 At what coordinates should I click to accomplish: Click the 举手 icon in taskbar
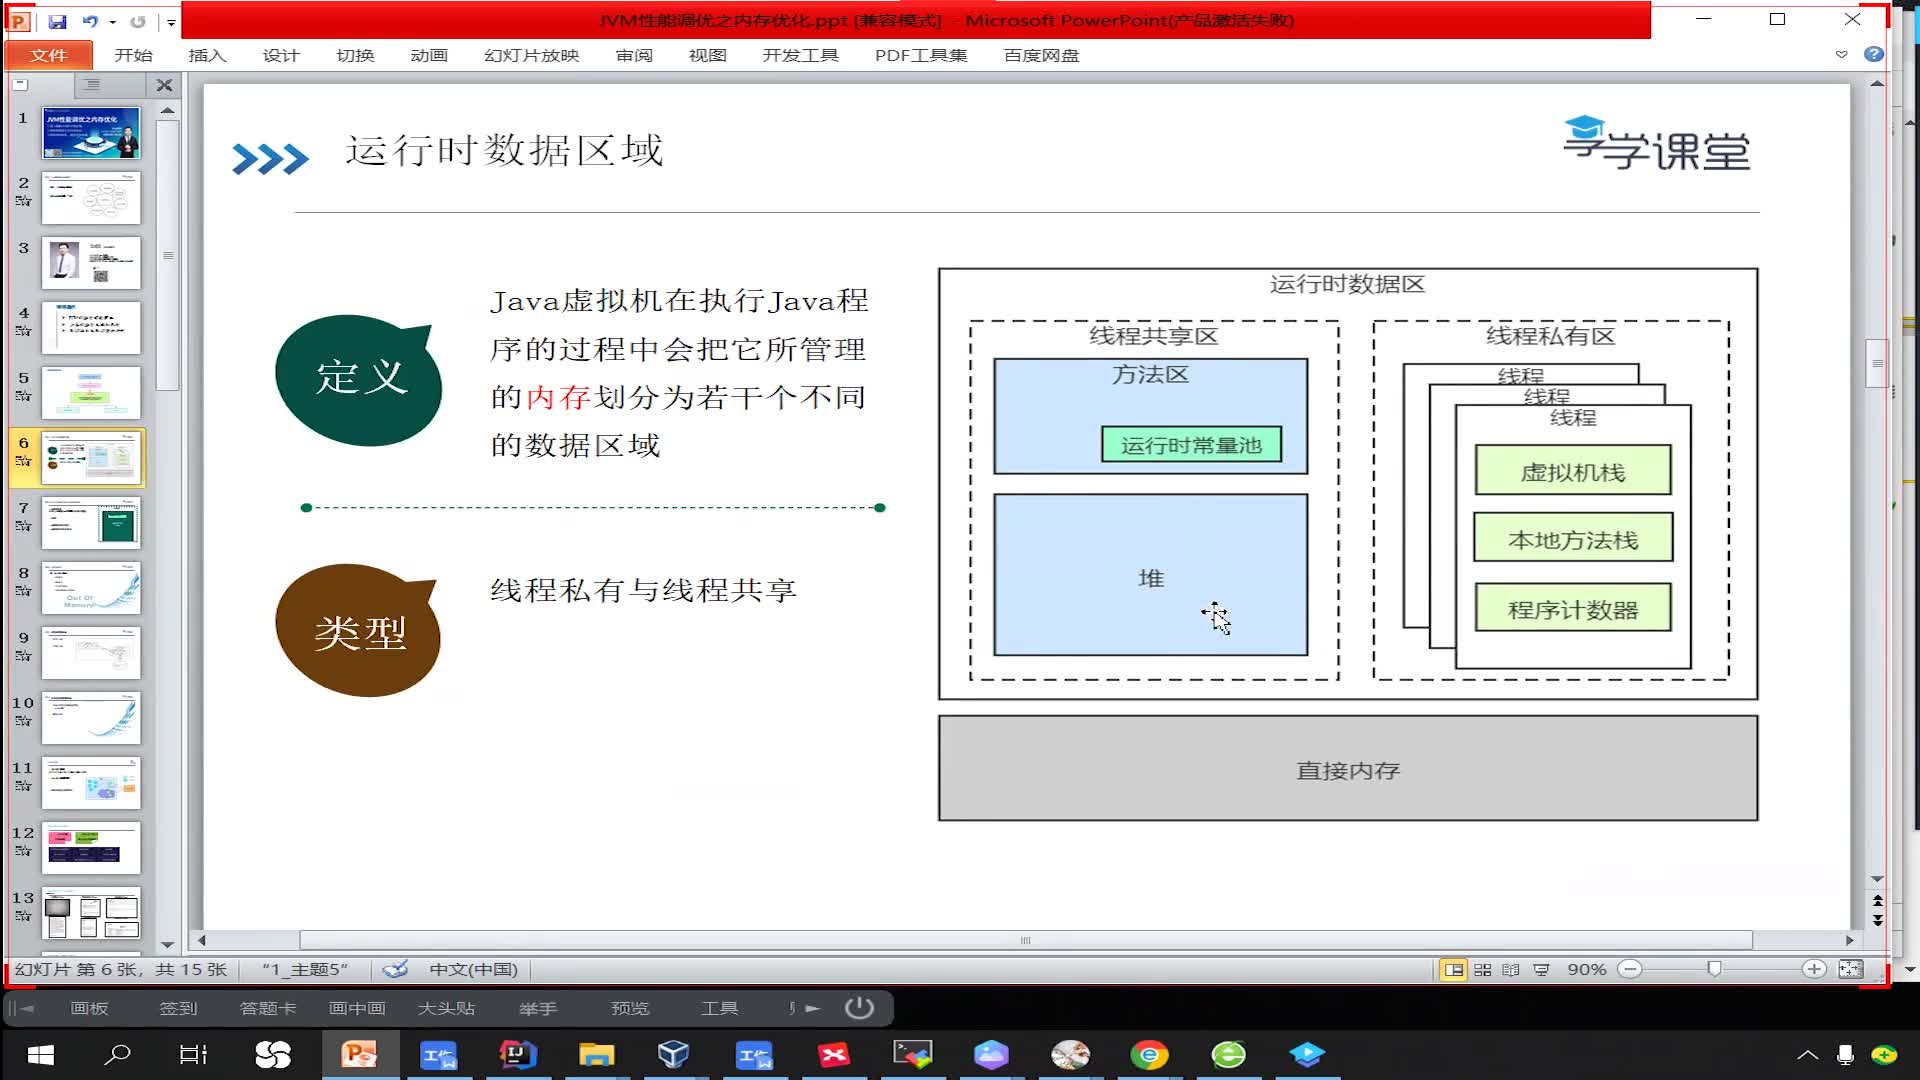tap(538, 1007)
